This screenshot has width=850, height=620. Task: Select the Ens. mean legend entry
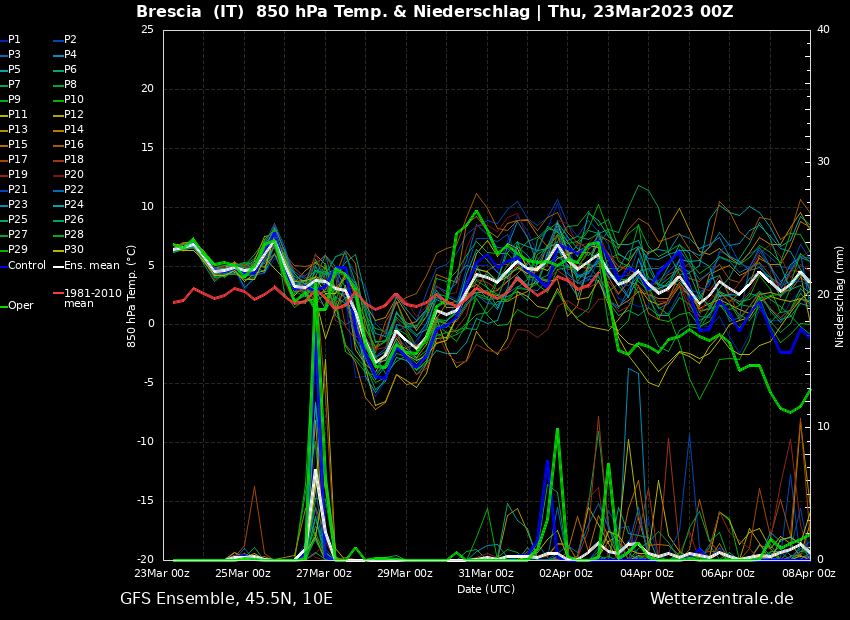(x=91, y=266)
